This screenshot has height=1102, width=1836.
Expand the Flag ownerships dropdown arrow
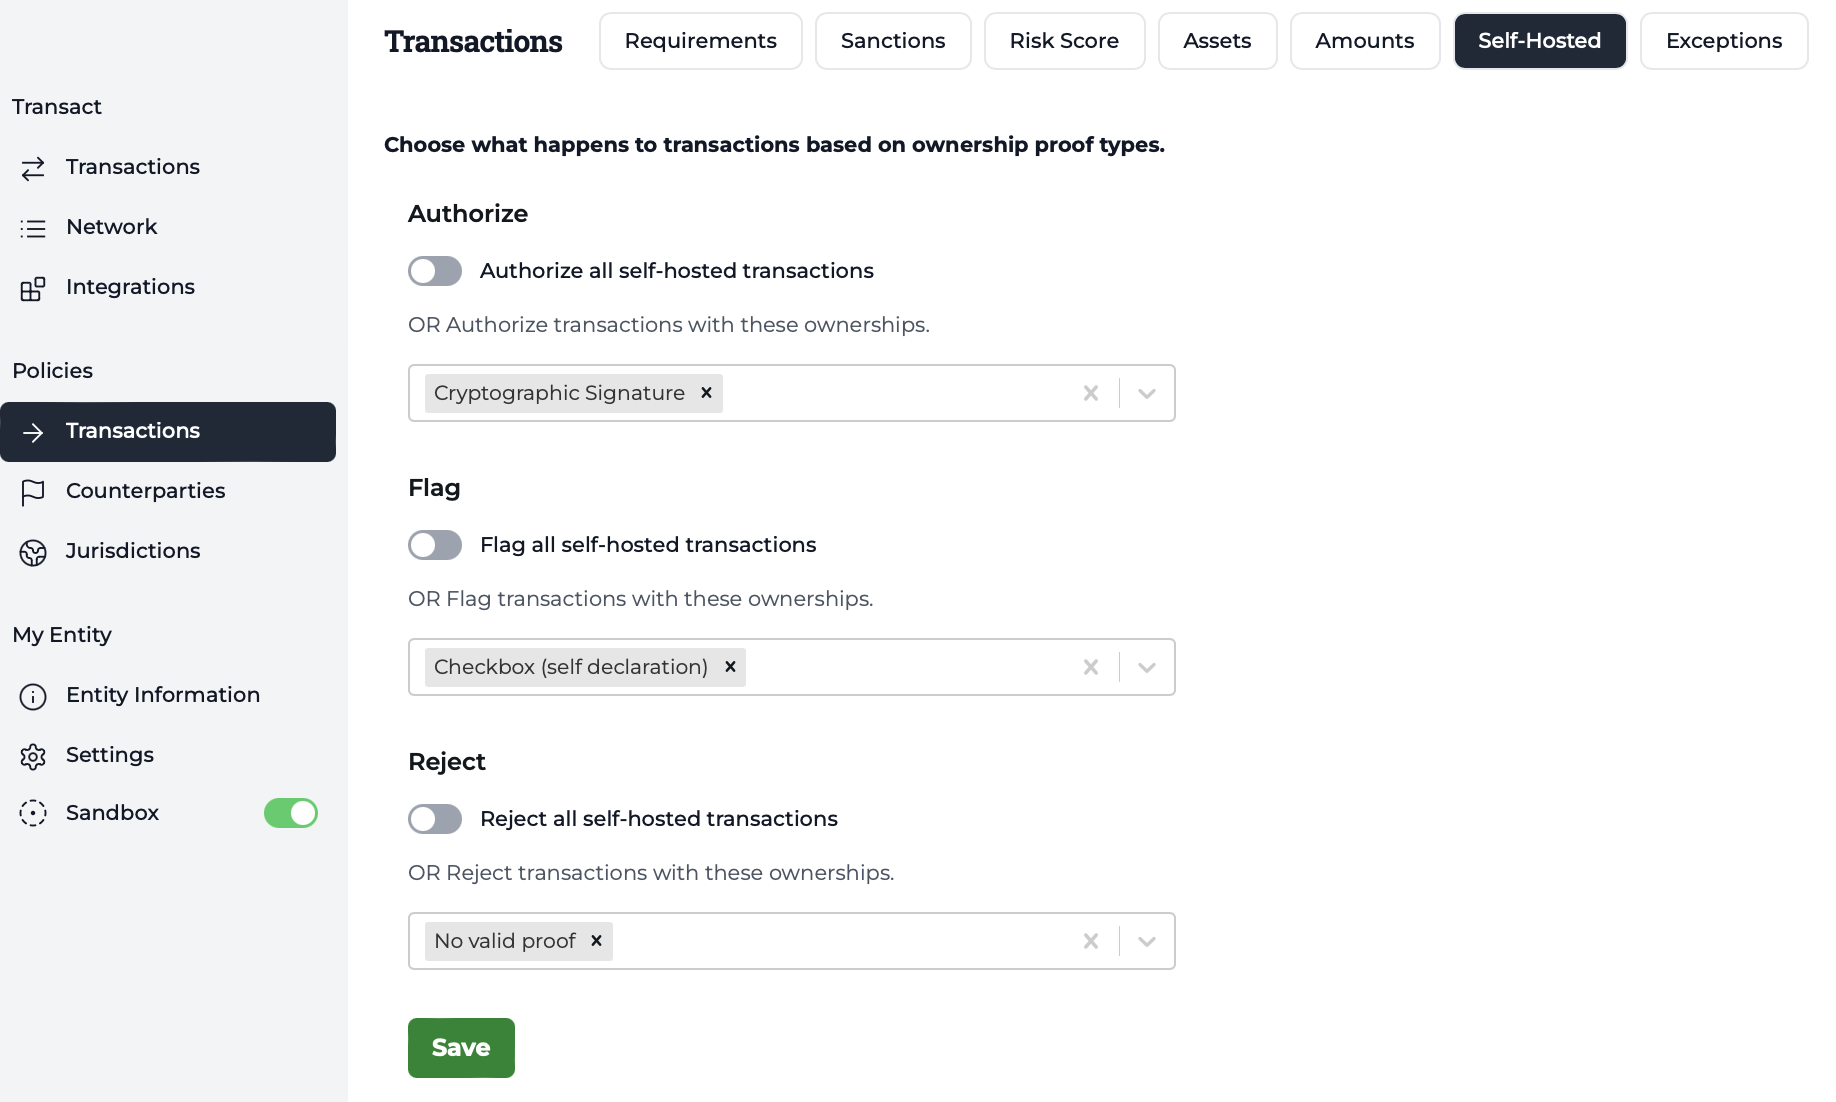click(1147, 667)
